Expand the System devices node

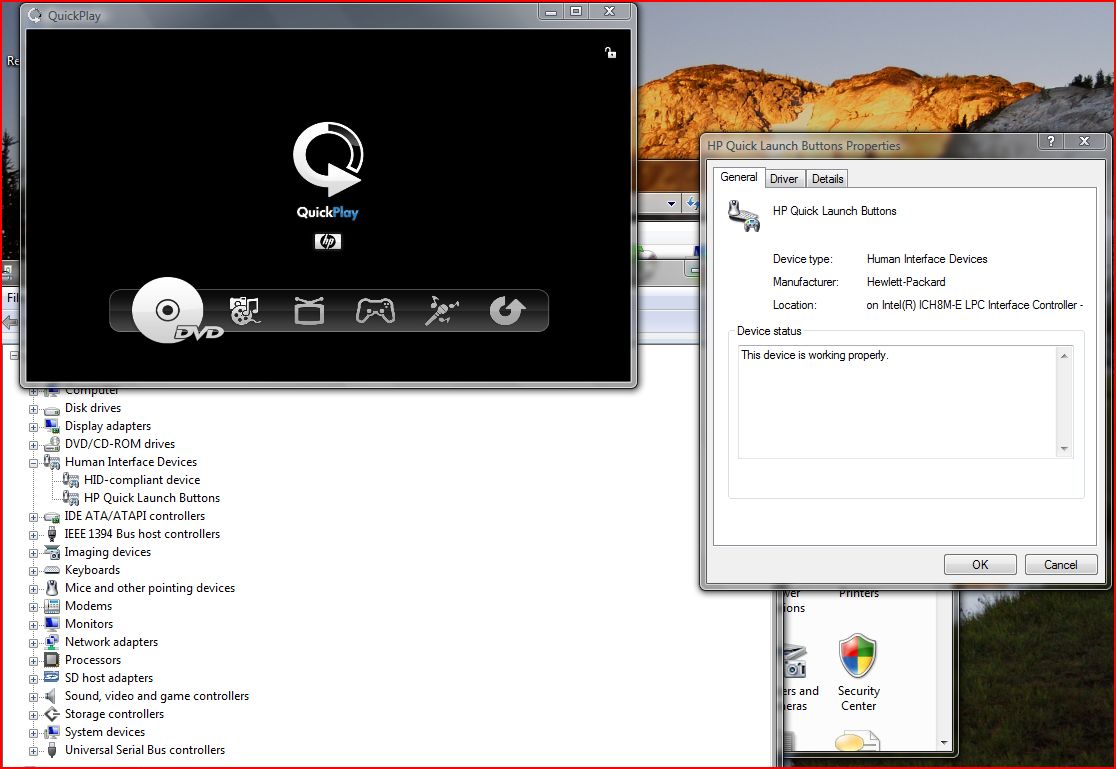point(33,733)
